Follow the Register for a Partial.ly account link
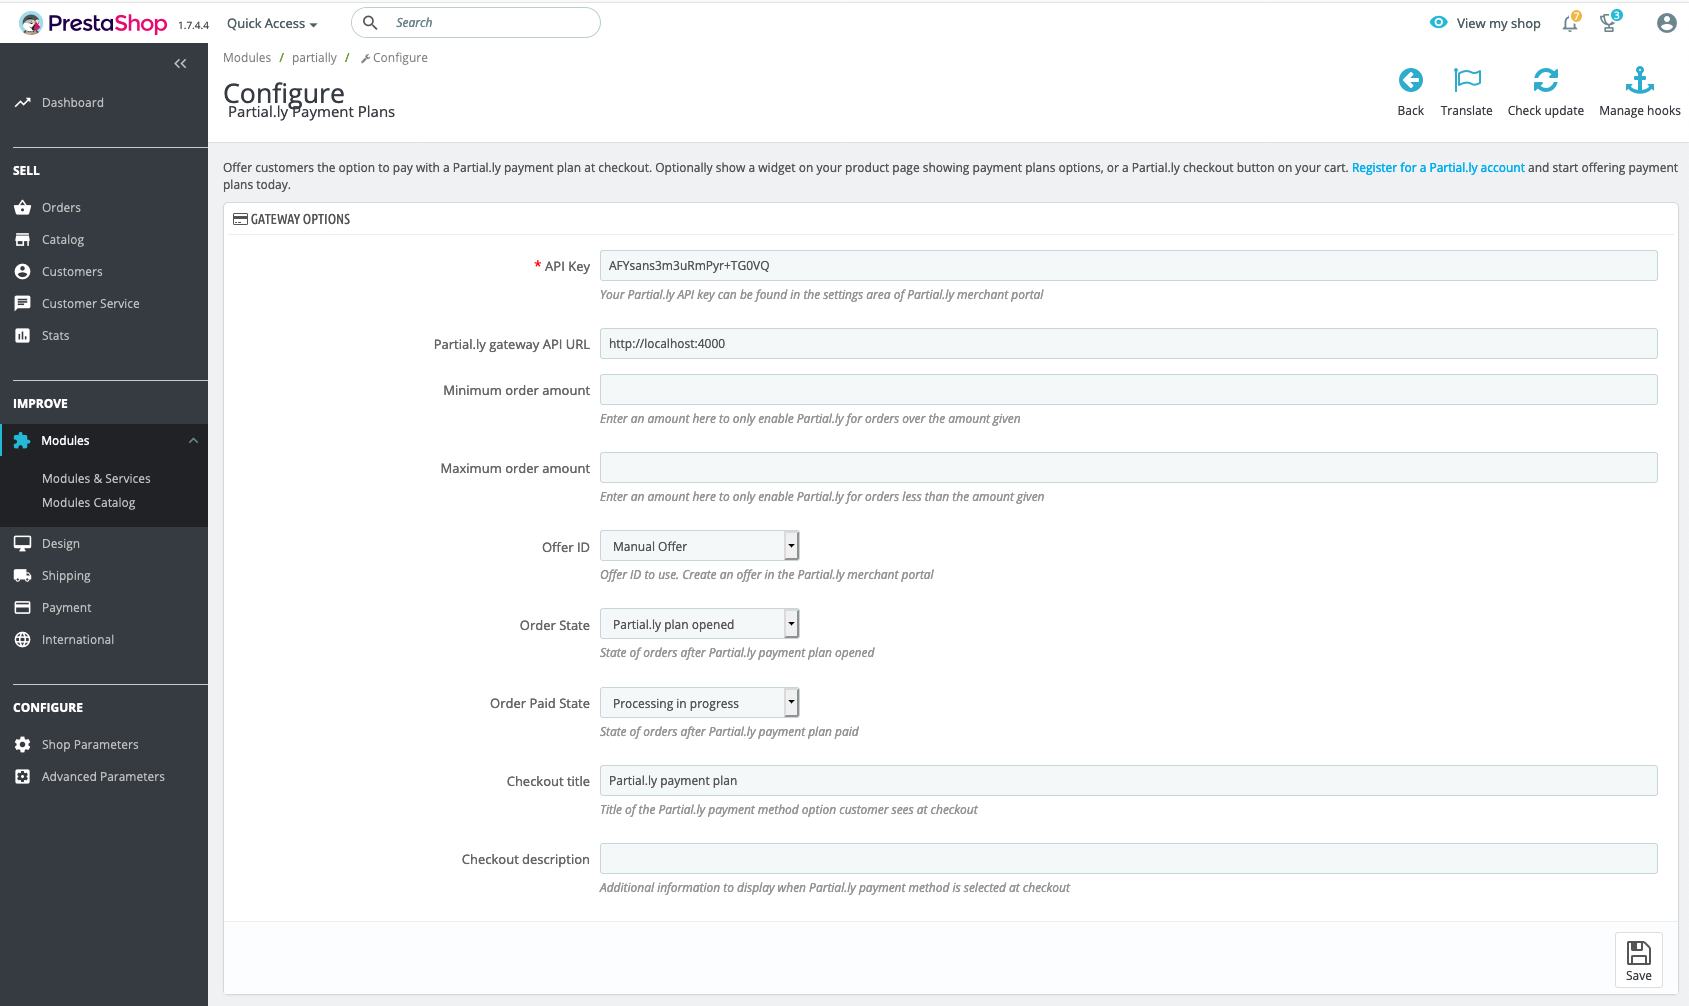 [1438, 168]
